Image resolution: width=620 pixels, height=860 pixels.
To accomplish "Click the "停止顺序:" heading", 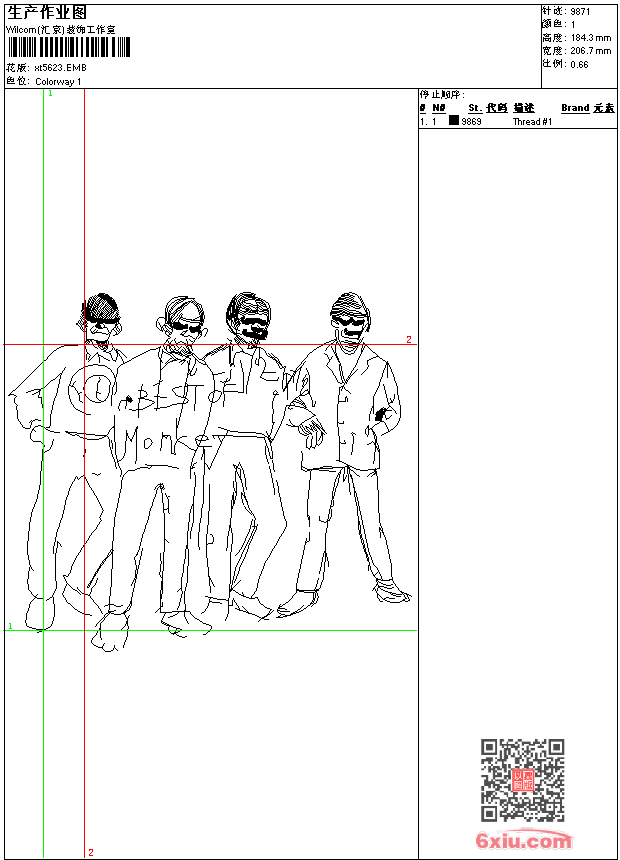I will coord(442,95).
